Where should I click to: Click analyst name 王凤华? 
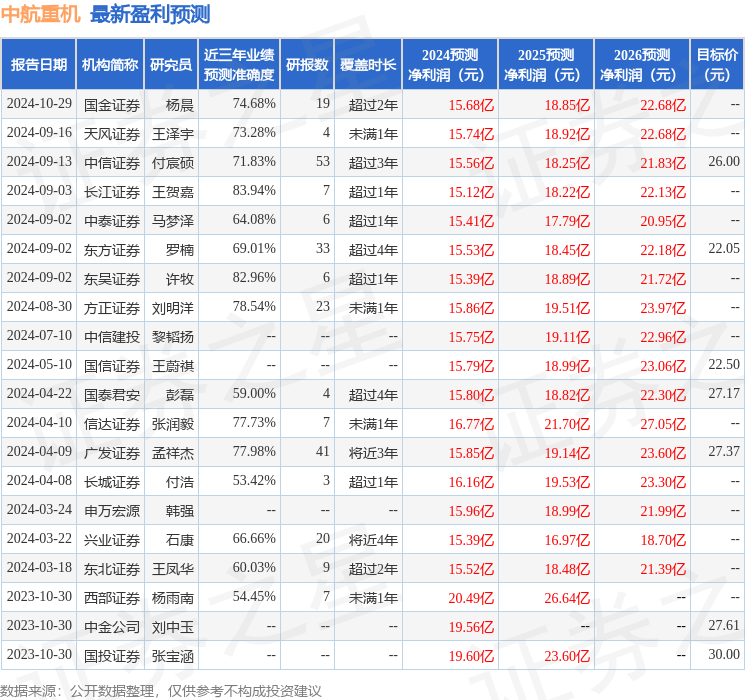[172, 569]
